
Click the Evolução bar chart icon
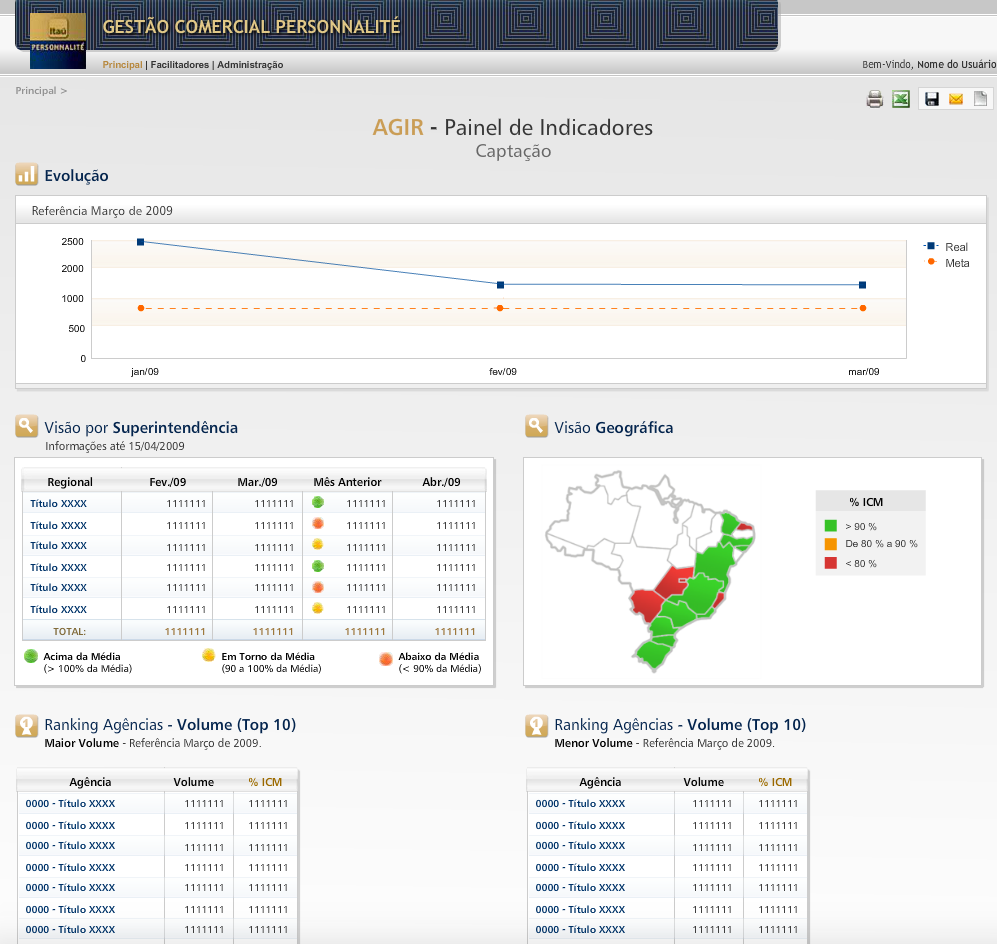27,174
